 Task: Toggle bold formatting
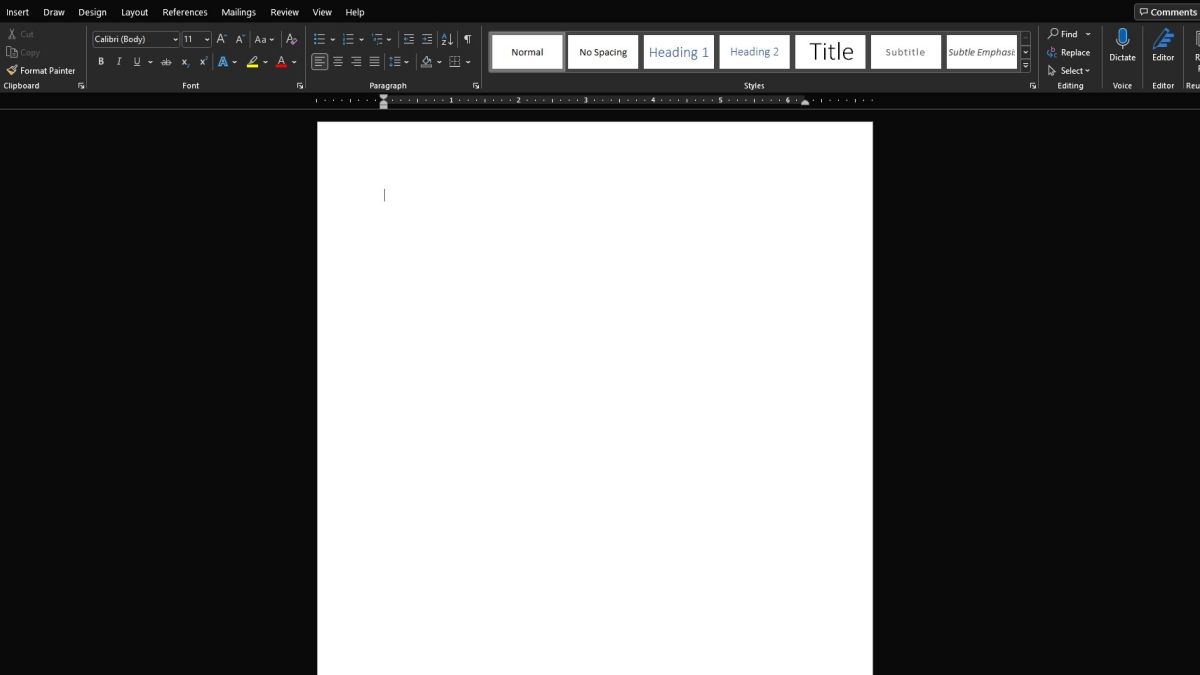[x=101, y=62]
